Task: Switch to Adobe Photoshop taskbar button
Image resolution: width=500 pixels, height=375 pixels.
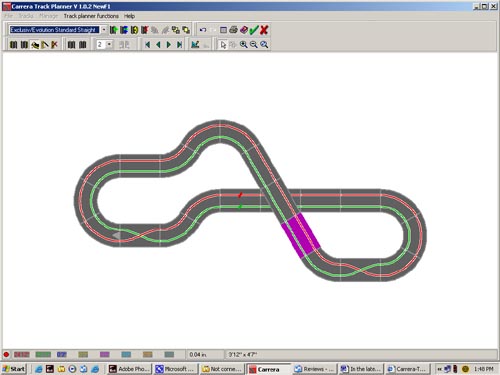Action: click(x=130, y=369)
